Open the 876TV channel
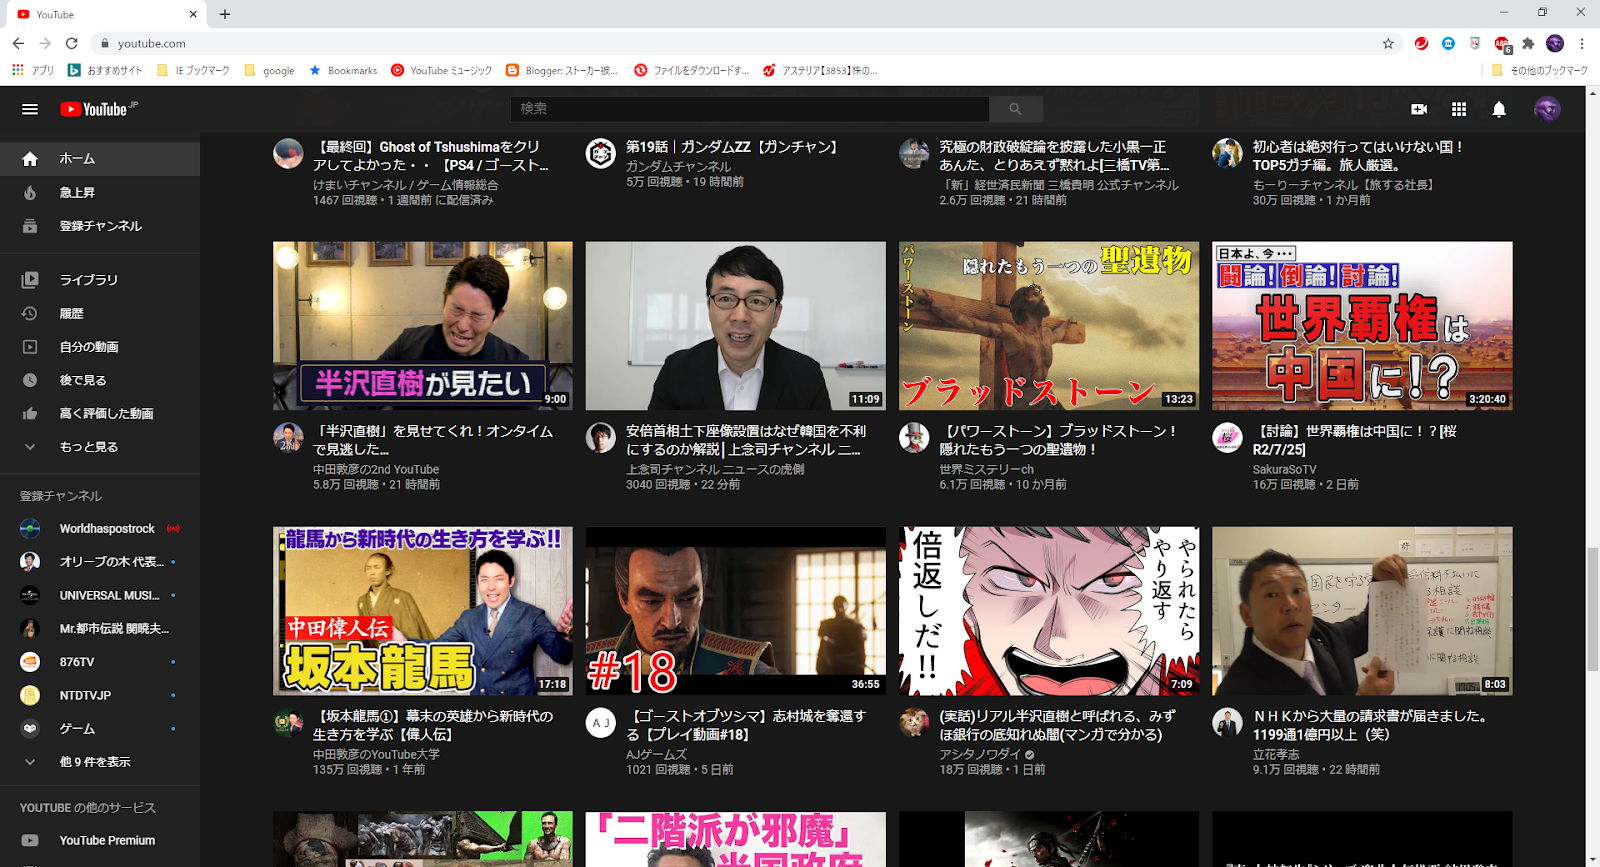This screenshot has height=867, width=1600. (x=100, y=662)
